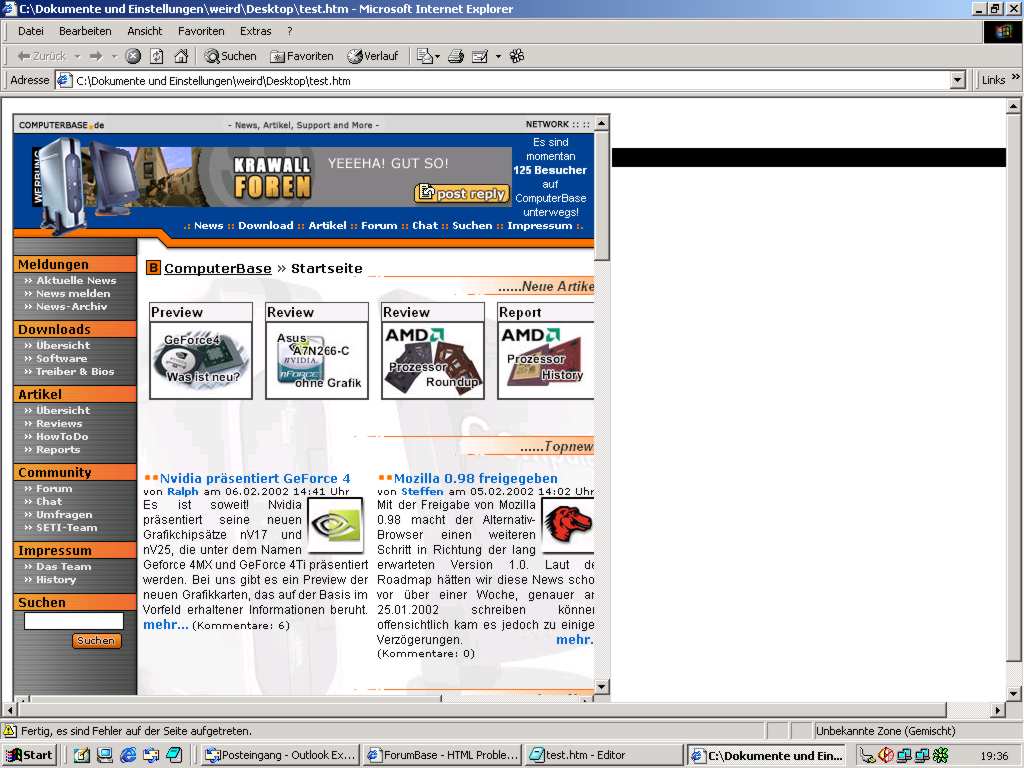Expand the edit button dropdown arrow
Viewport: 1024px width, 768px height.
coord(498,57)
